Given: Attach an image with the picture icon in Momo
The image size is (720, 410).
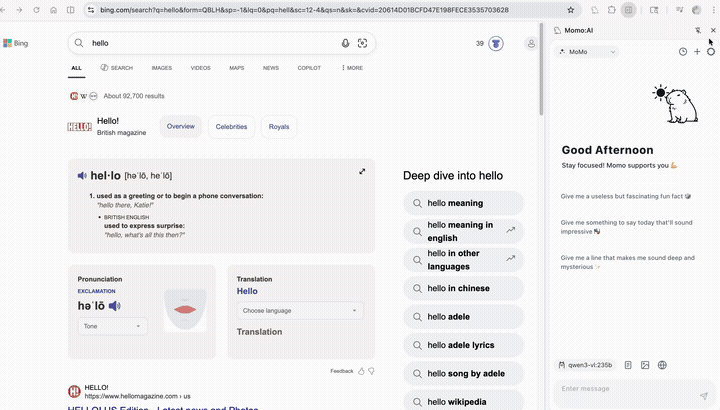Looking at the screenshot, I should point(645,365).
